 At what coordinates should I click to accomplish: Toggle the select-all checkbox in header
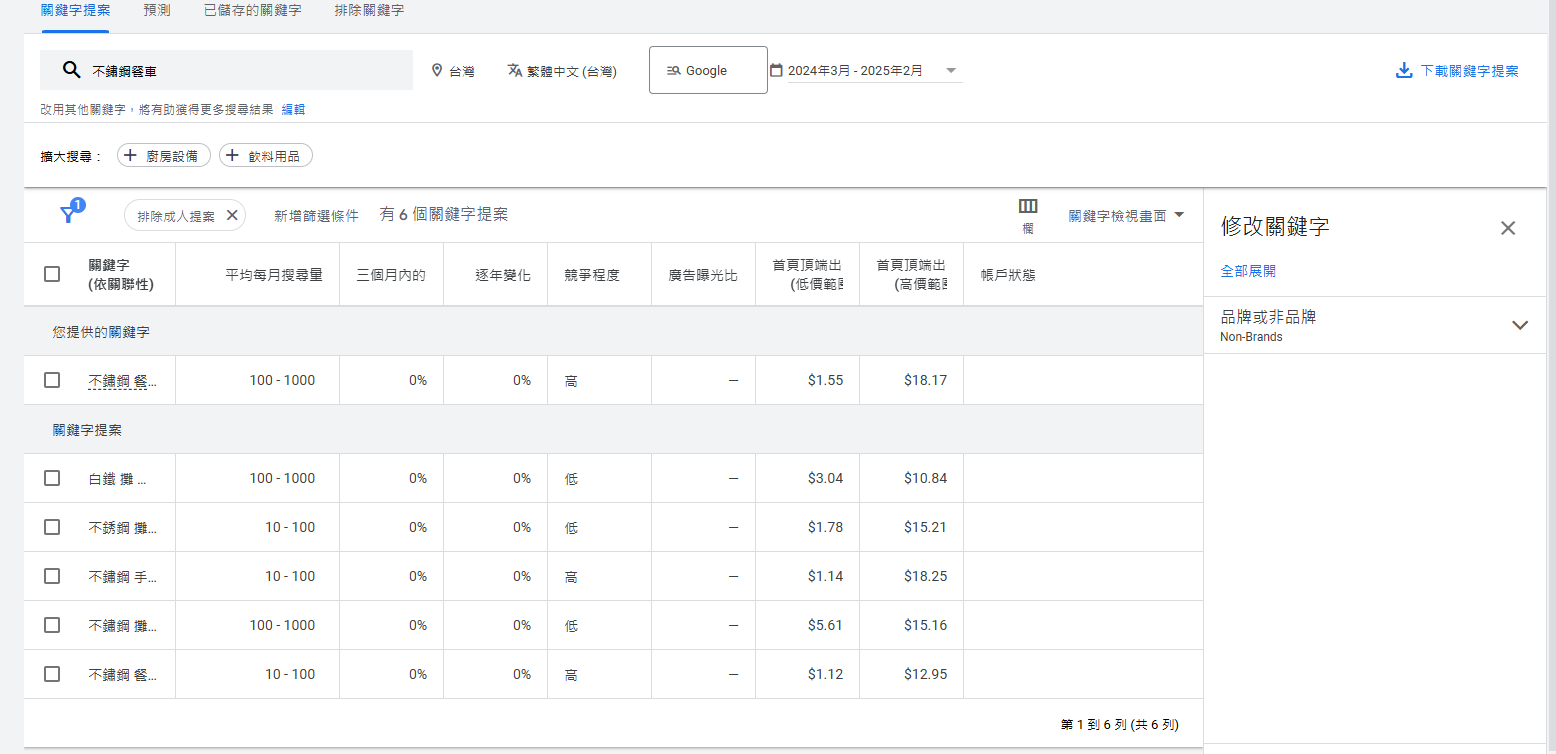[52, 274]
